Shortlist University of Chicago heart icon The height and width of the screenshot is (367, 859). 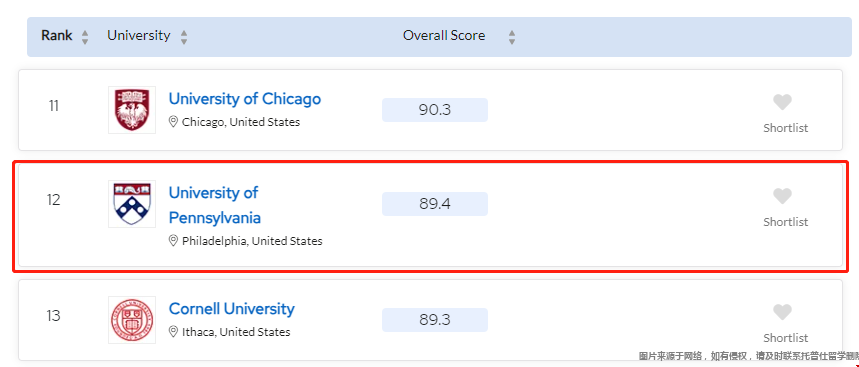782,102
